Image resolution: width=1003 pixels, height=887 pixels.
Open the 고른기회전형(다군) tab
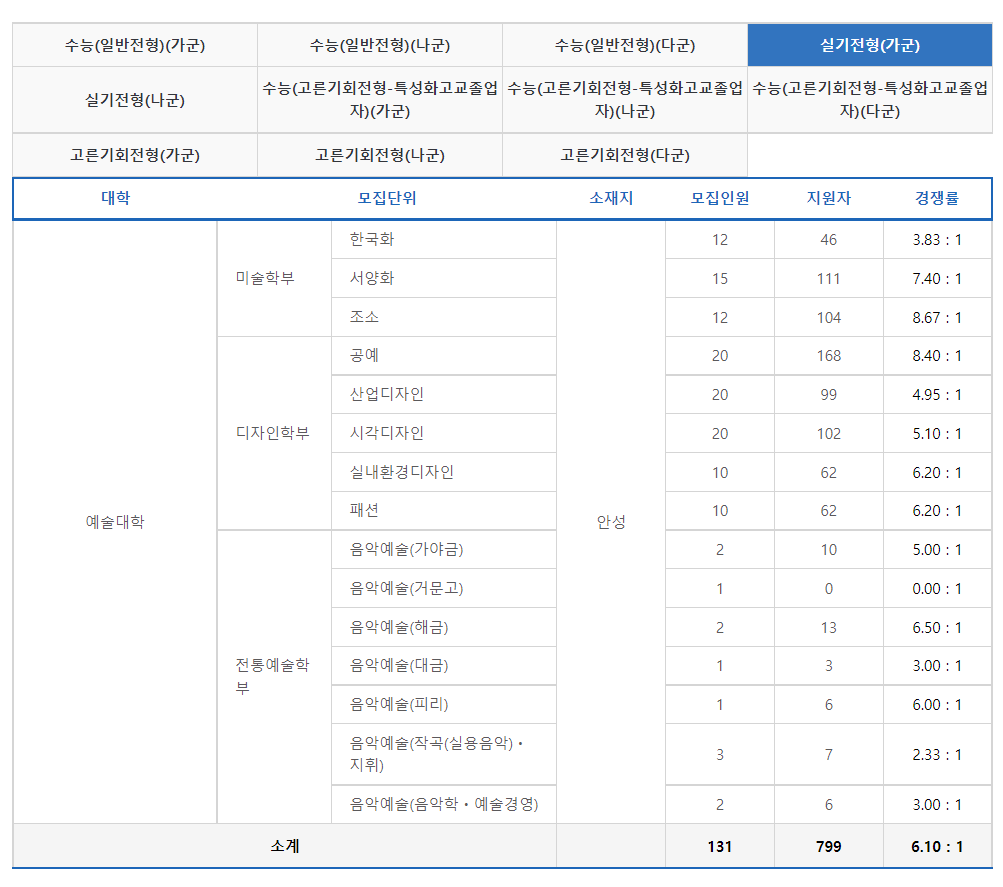click(624, 154)
